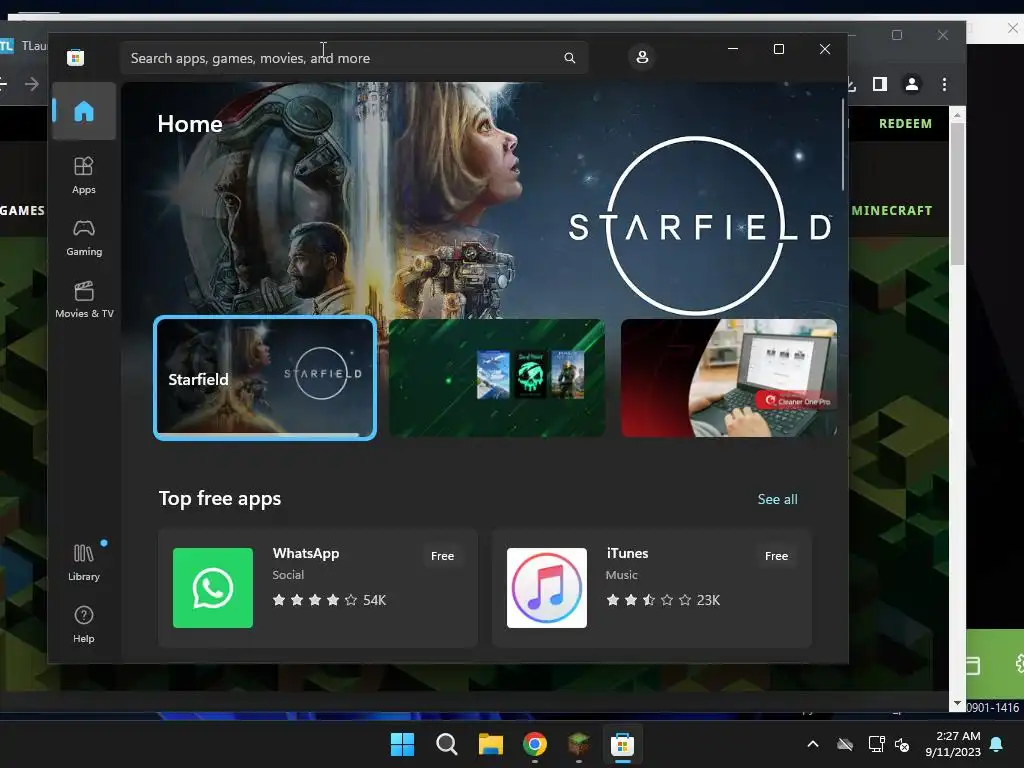
Task: Click the muted volume tray icon
Action: 903,744
